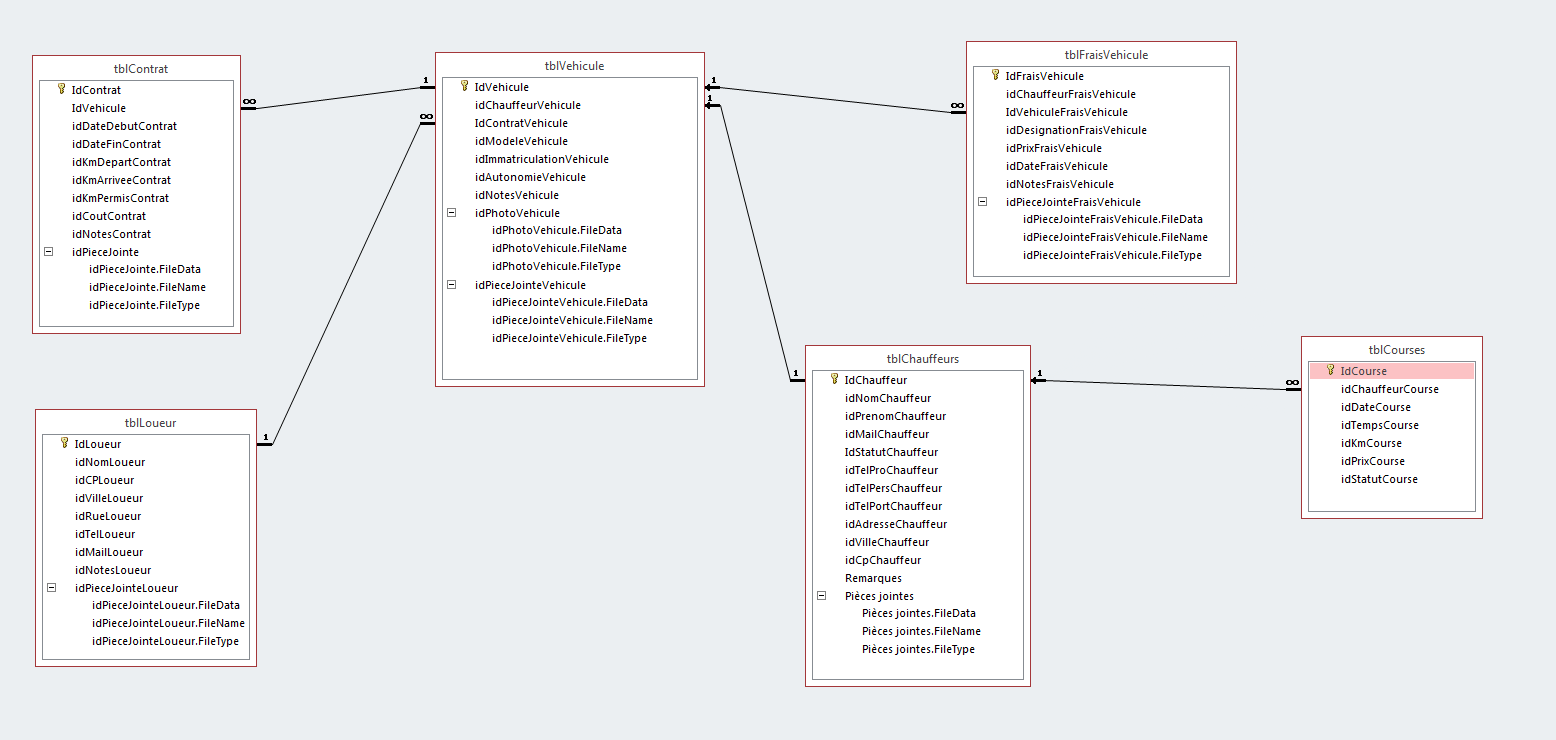This screenshot has height=740, width=1556.
Task: Select idCPLoueur field
Action: tap(104, 480)
